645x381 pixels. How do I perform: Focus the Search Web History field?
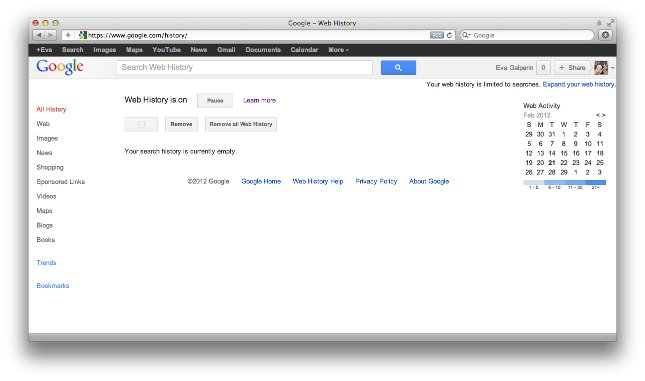tap(244, 67)
